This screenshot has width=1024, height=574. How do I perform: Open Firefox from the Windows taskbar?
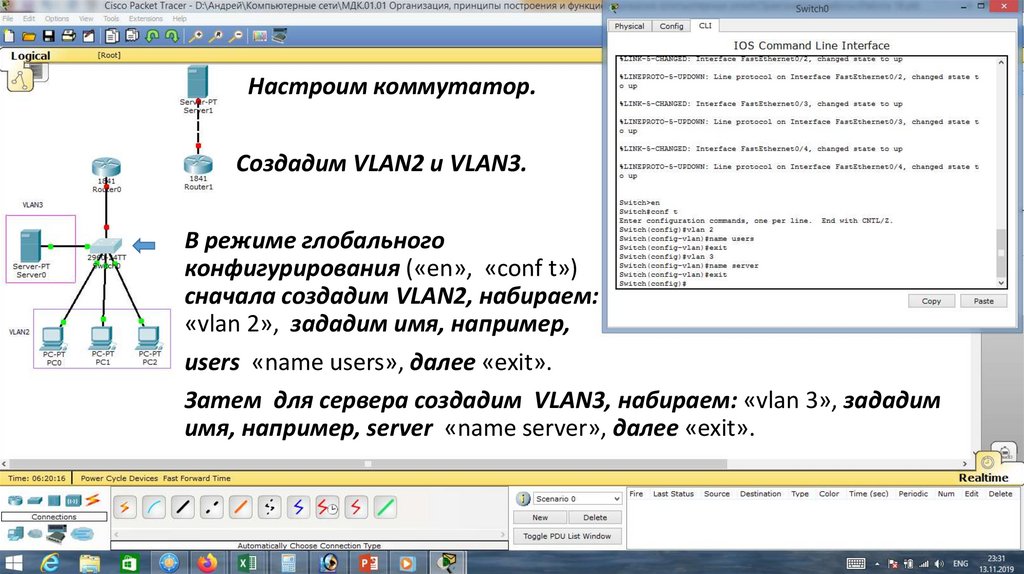(207, 562)
